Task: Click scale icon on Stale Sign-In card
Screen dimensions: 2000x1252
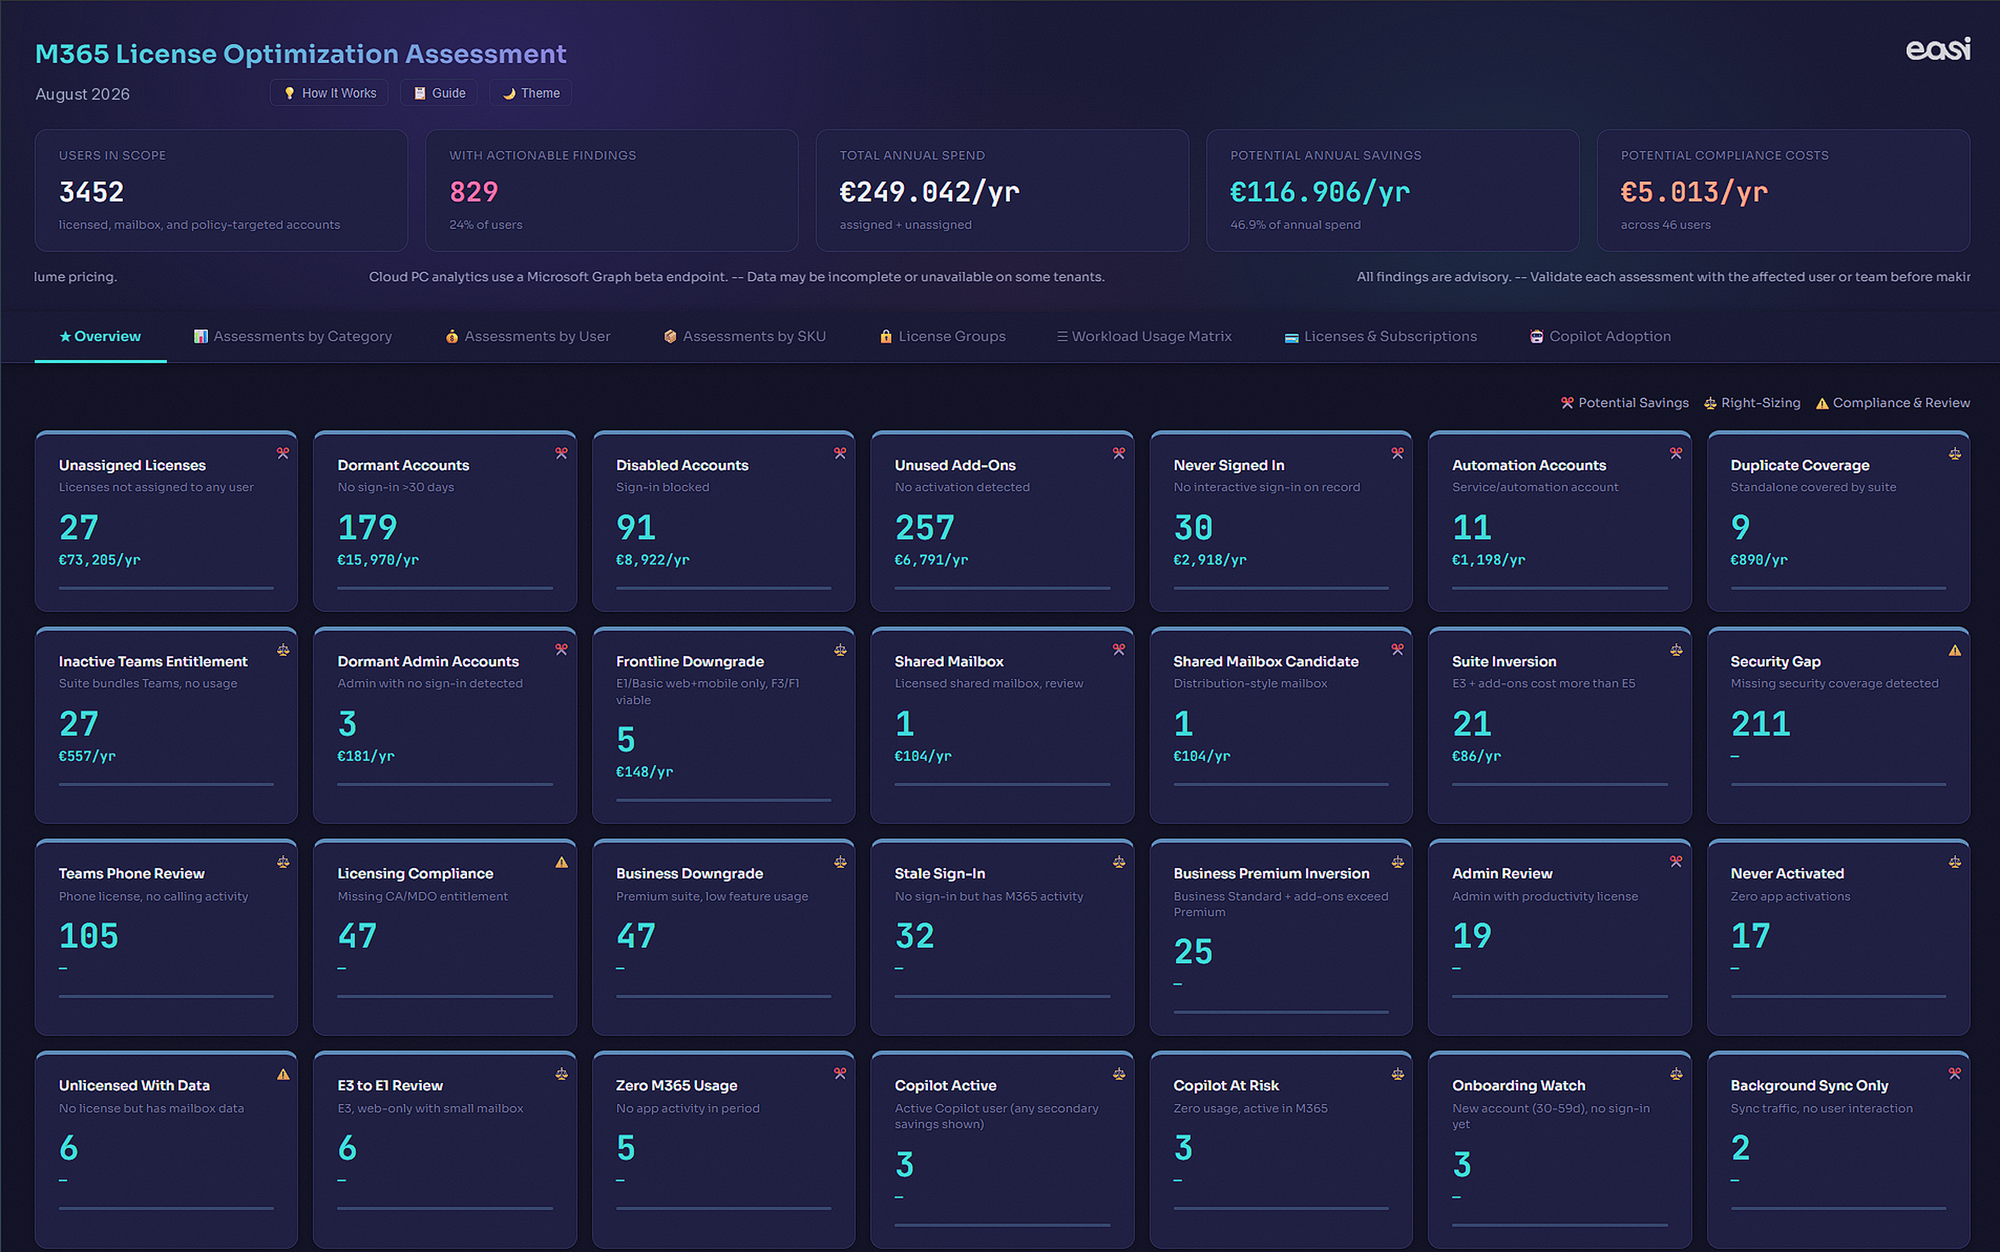Action: 1118,861
